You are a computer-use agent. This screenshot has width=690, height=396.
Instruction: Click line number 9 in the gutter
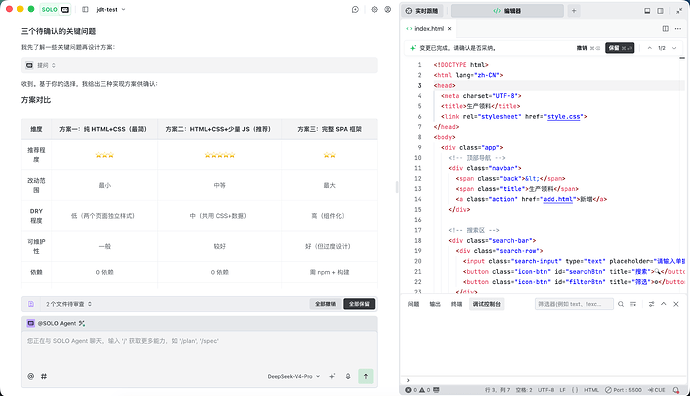point(419,147)
